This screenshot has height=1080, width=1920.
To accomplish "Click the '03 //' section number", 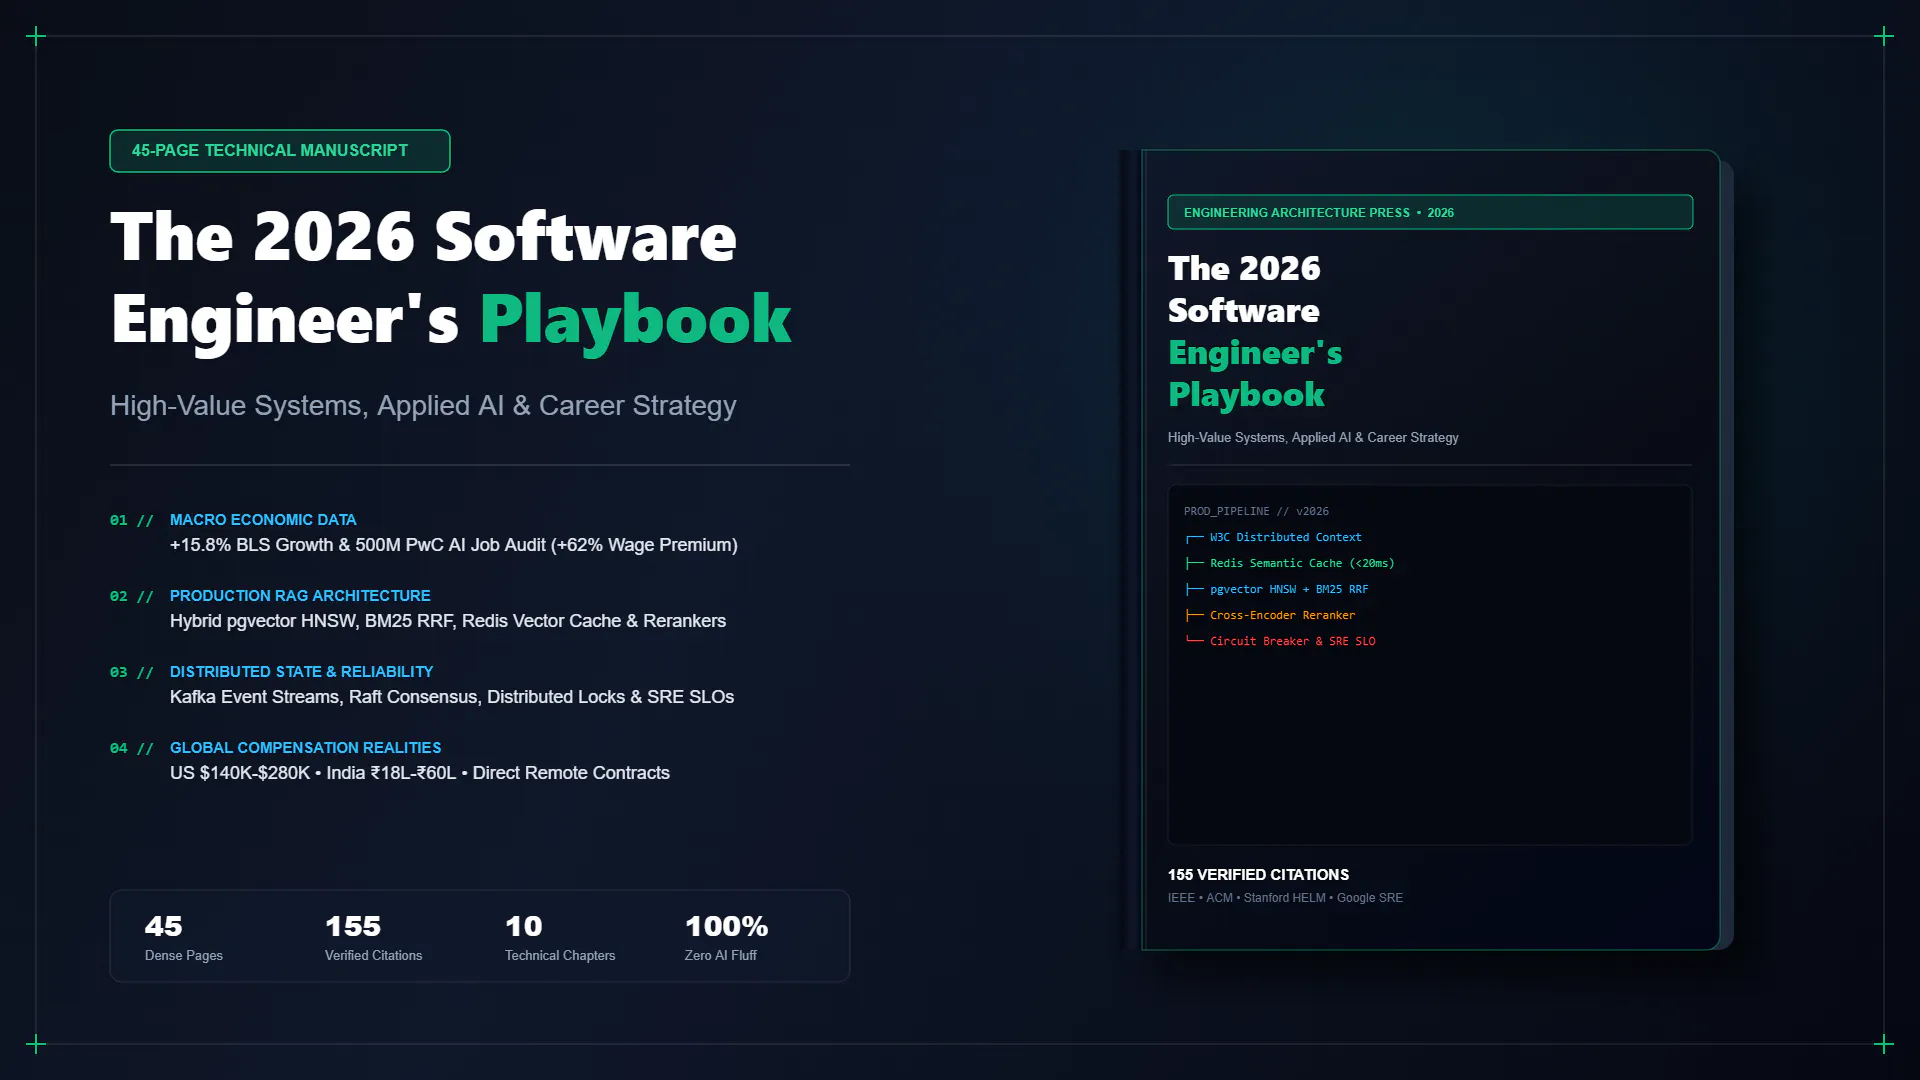I will pyautogui.click(x=132, y=672).
